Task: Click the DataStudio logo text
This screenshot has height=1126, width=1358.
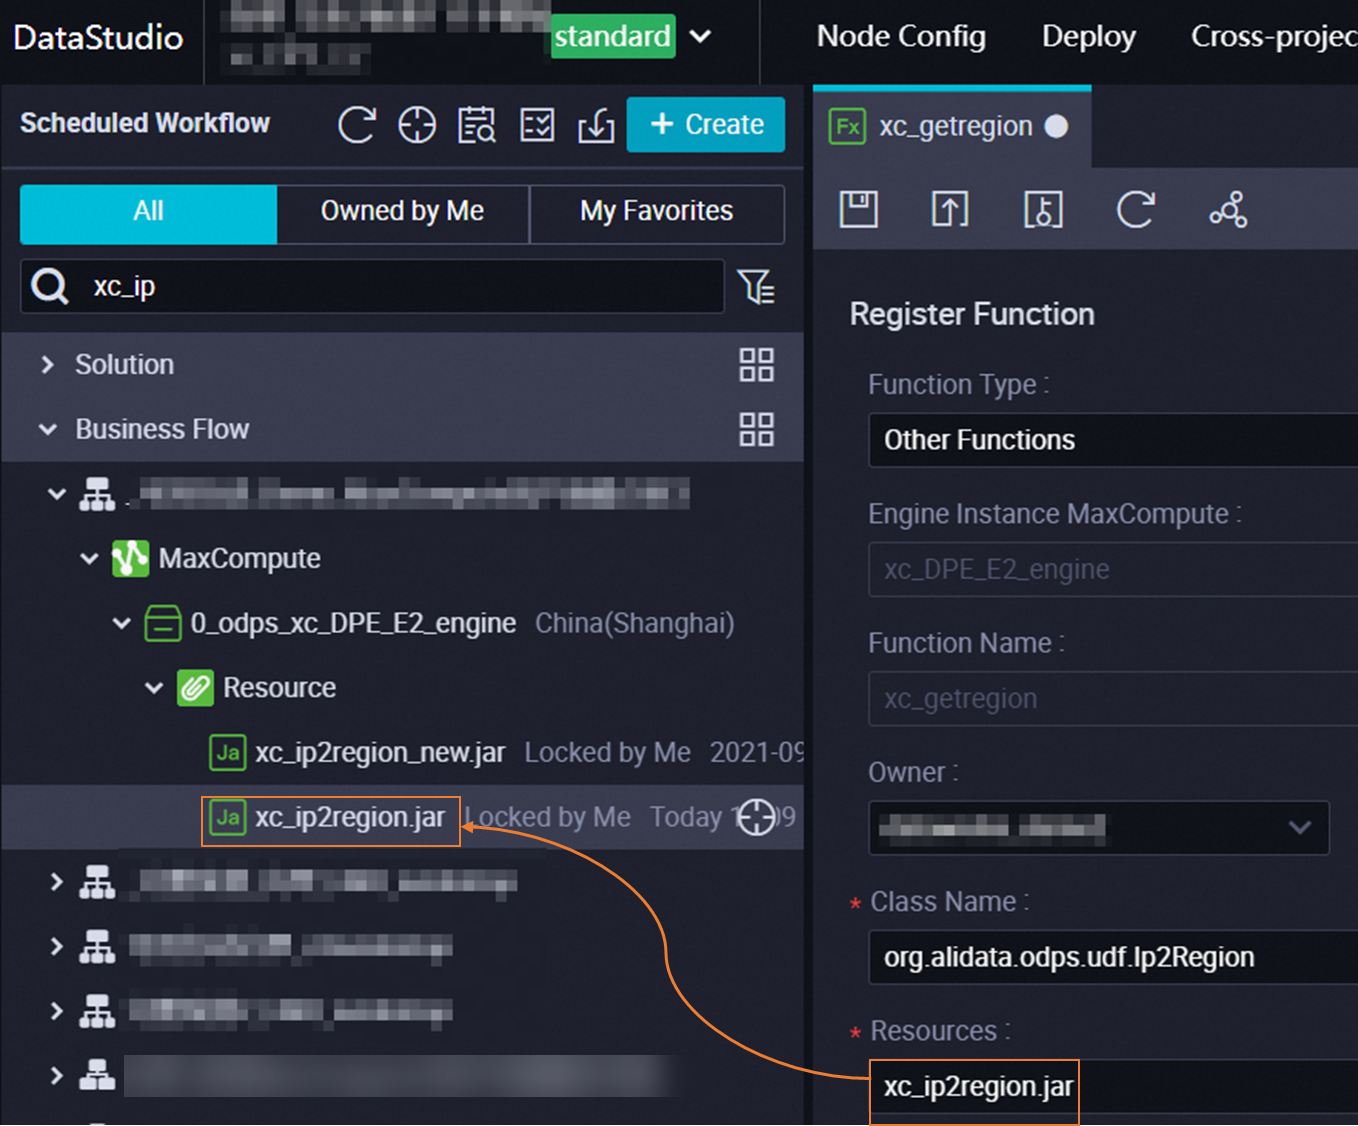Action: point(98,38)
